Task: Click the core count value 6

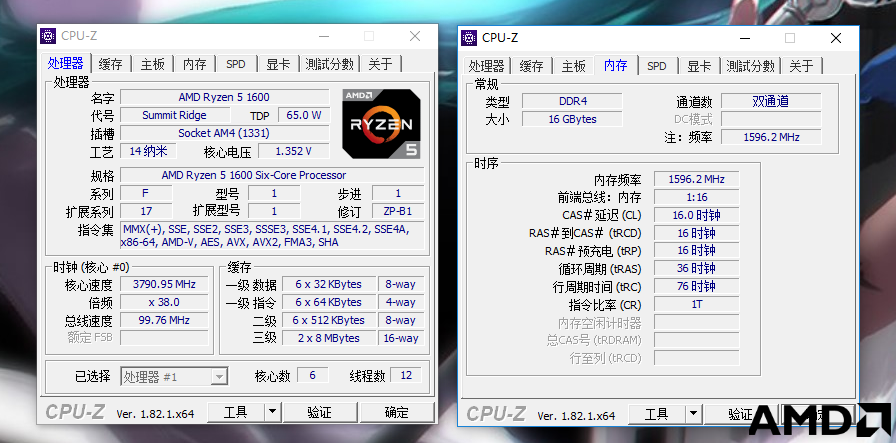Action: pos(313,375)
